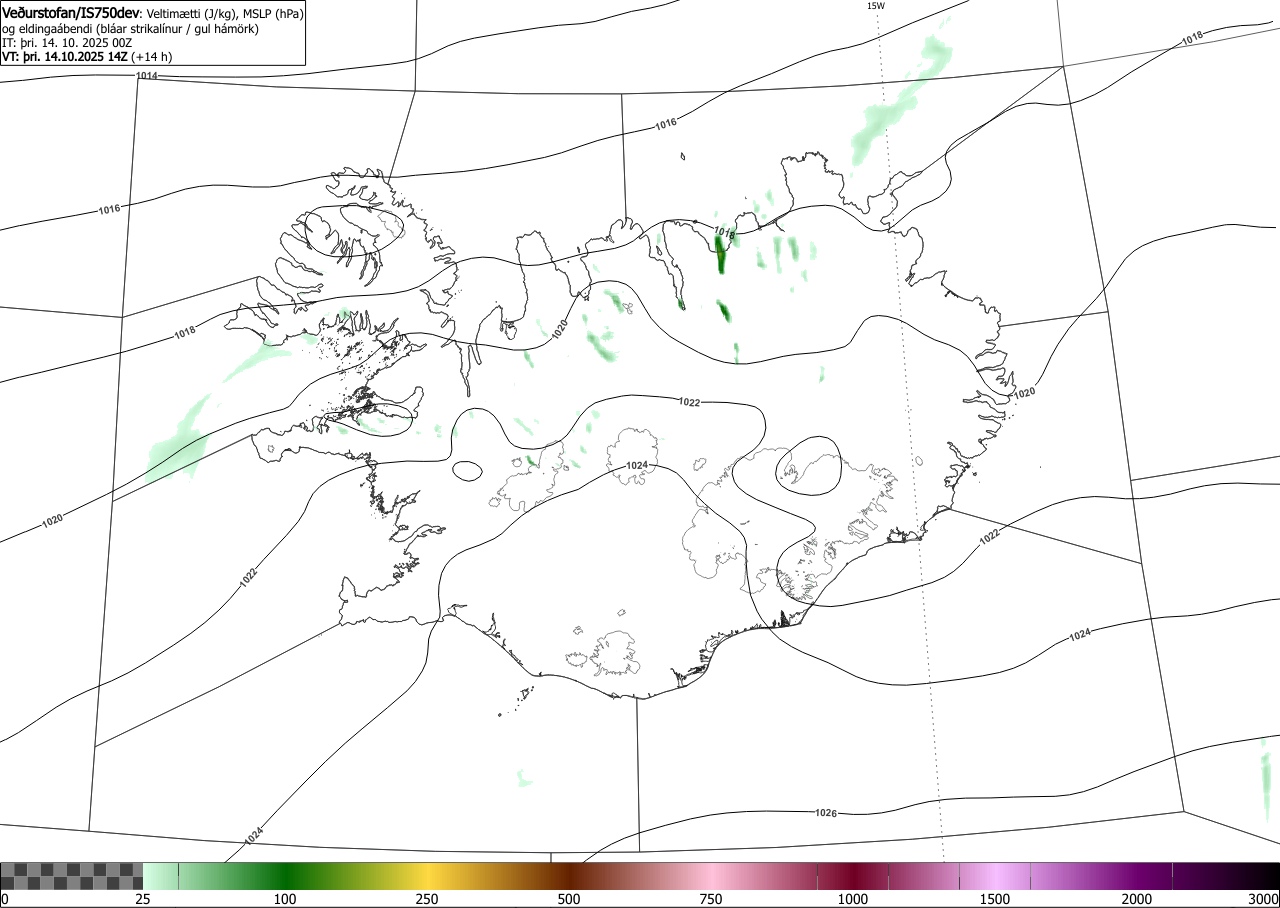Image resolution: width=1280 pixels, height=908 pixels.
Task: Click the 1014 isobar label
Action: [x=146, y=76]
